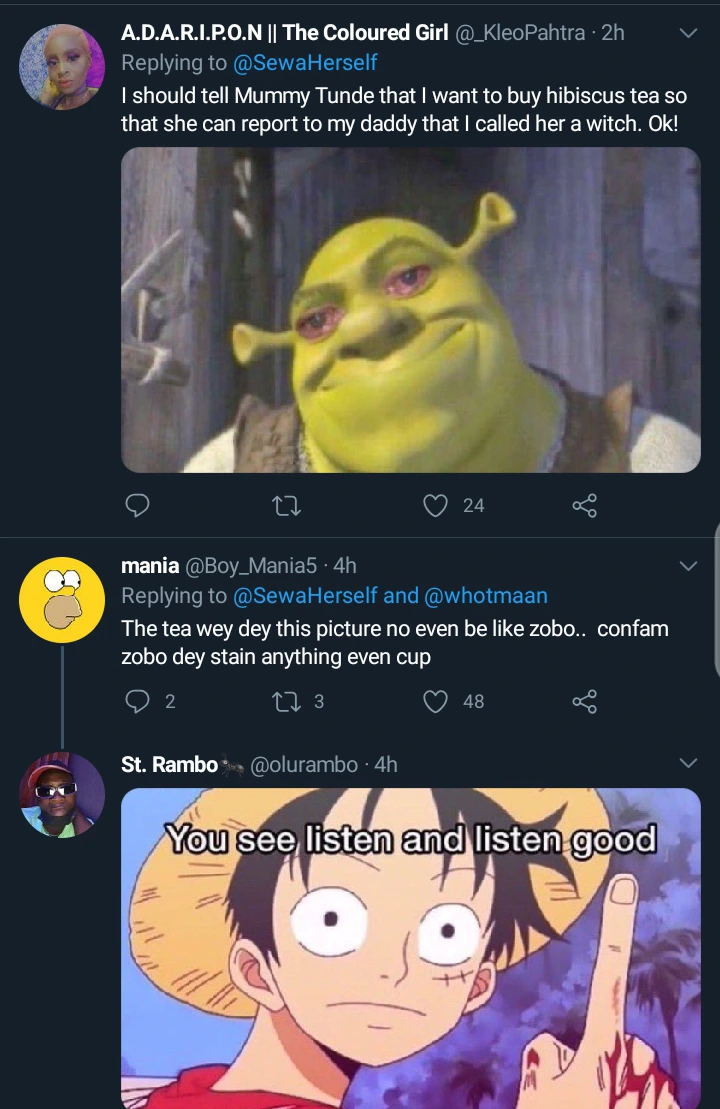Share the Shrek meme tweet
The width and height of the screenshot is (720, 1109).
584,506
